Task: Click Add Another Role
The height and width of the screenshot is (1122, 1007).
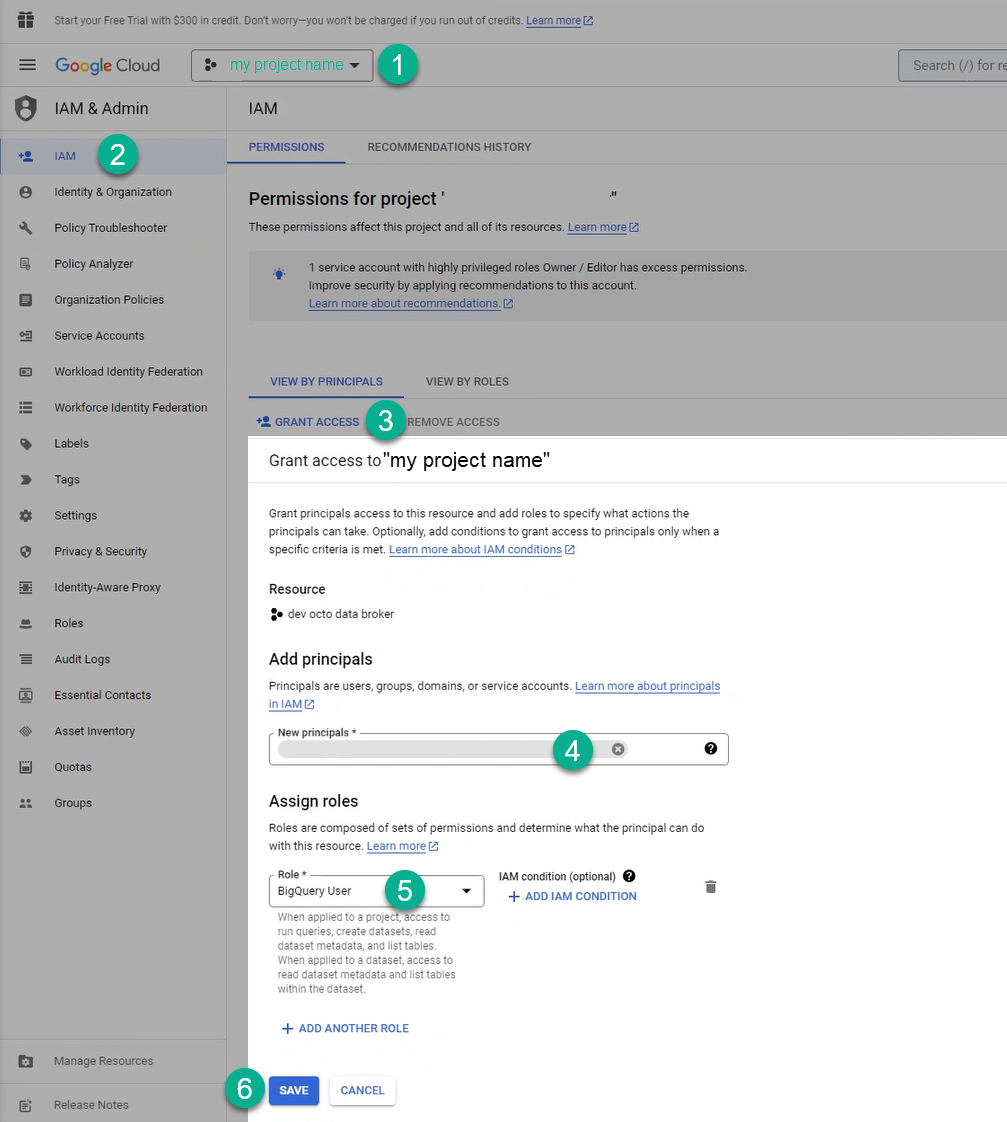Action: click(346, 1028)
